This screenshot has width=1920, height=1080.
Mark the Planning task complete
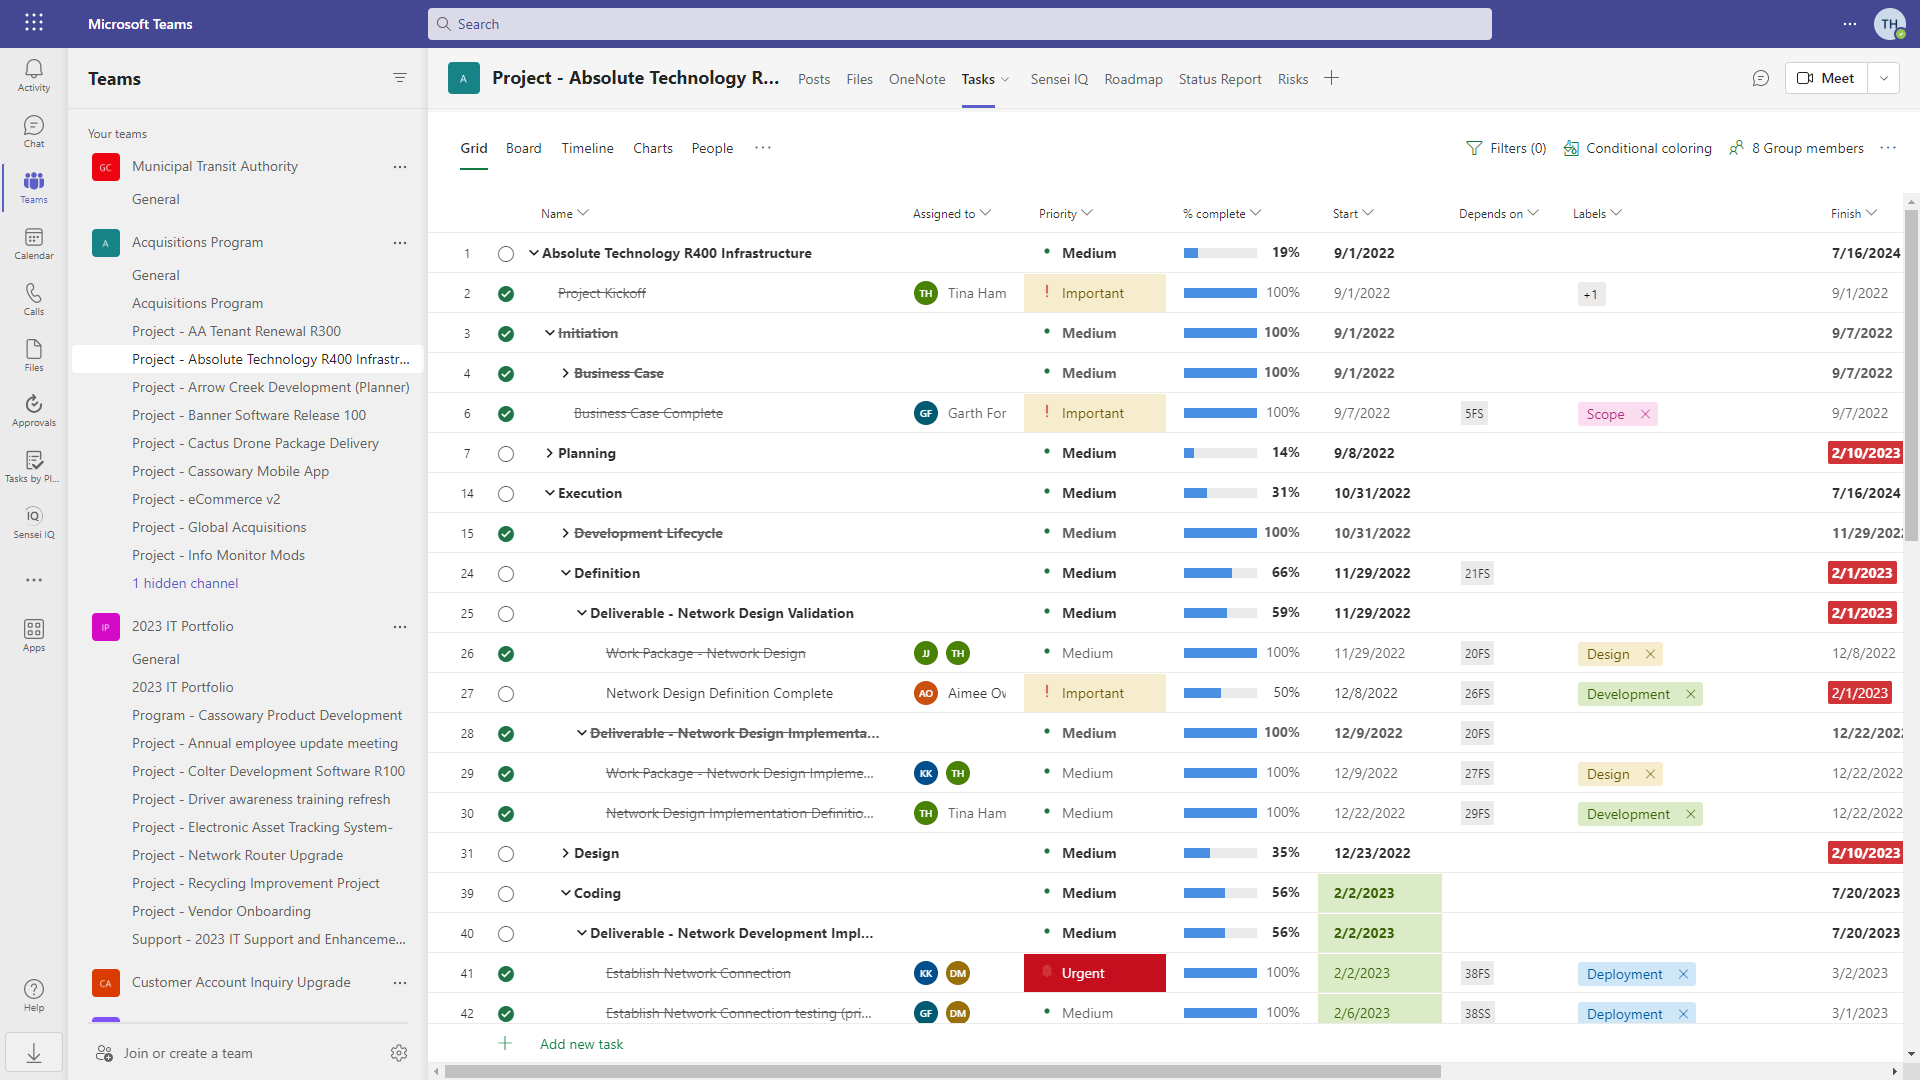(x=506, y=454)
